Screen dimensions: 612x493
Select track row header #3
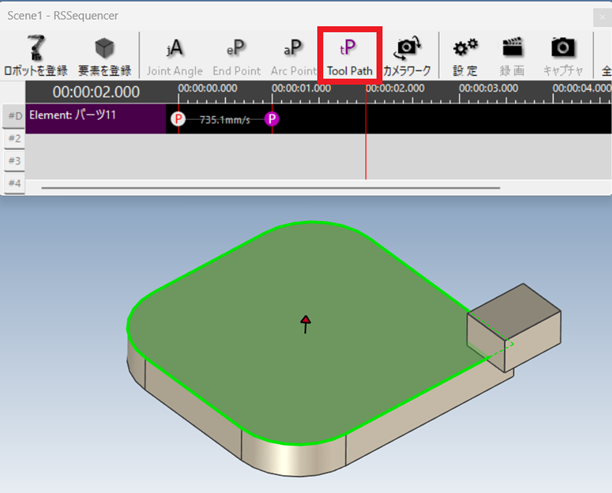coord(14,160)
